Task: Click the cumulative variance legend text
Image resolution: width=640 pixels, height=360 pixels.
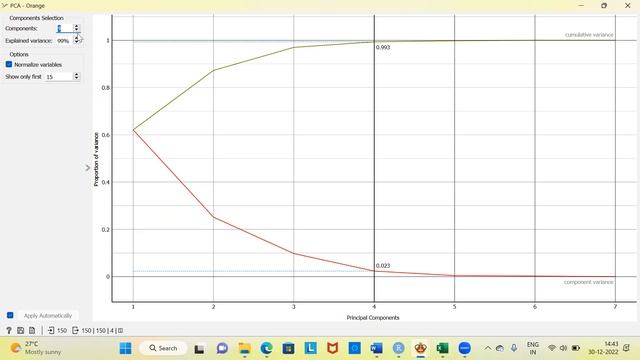Action: pyautogui.click(x=589, y=35)
